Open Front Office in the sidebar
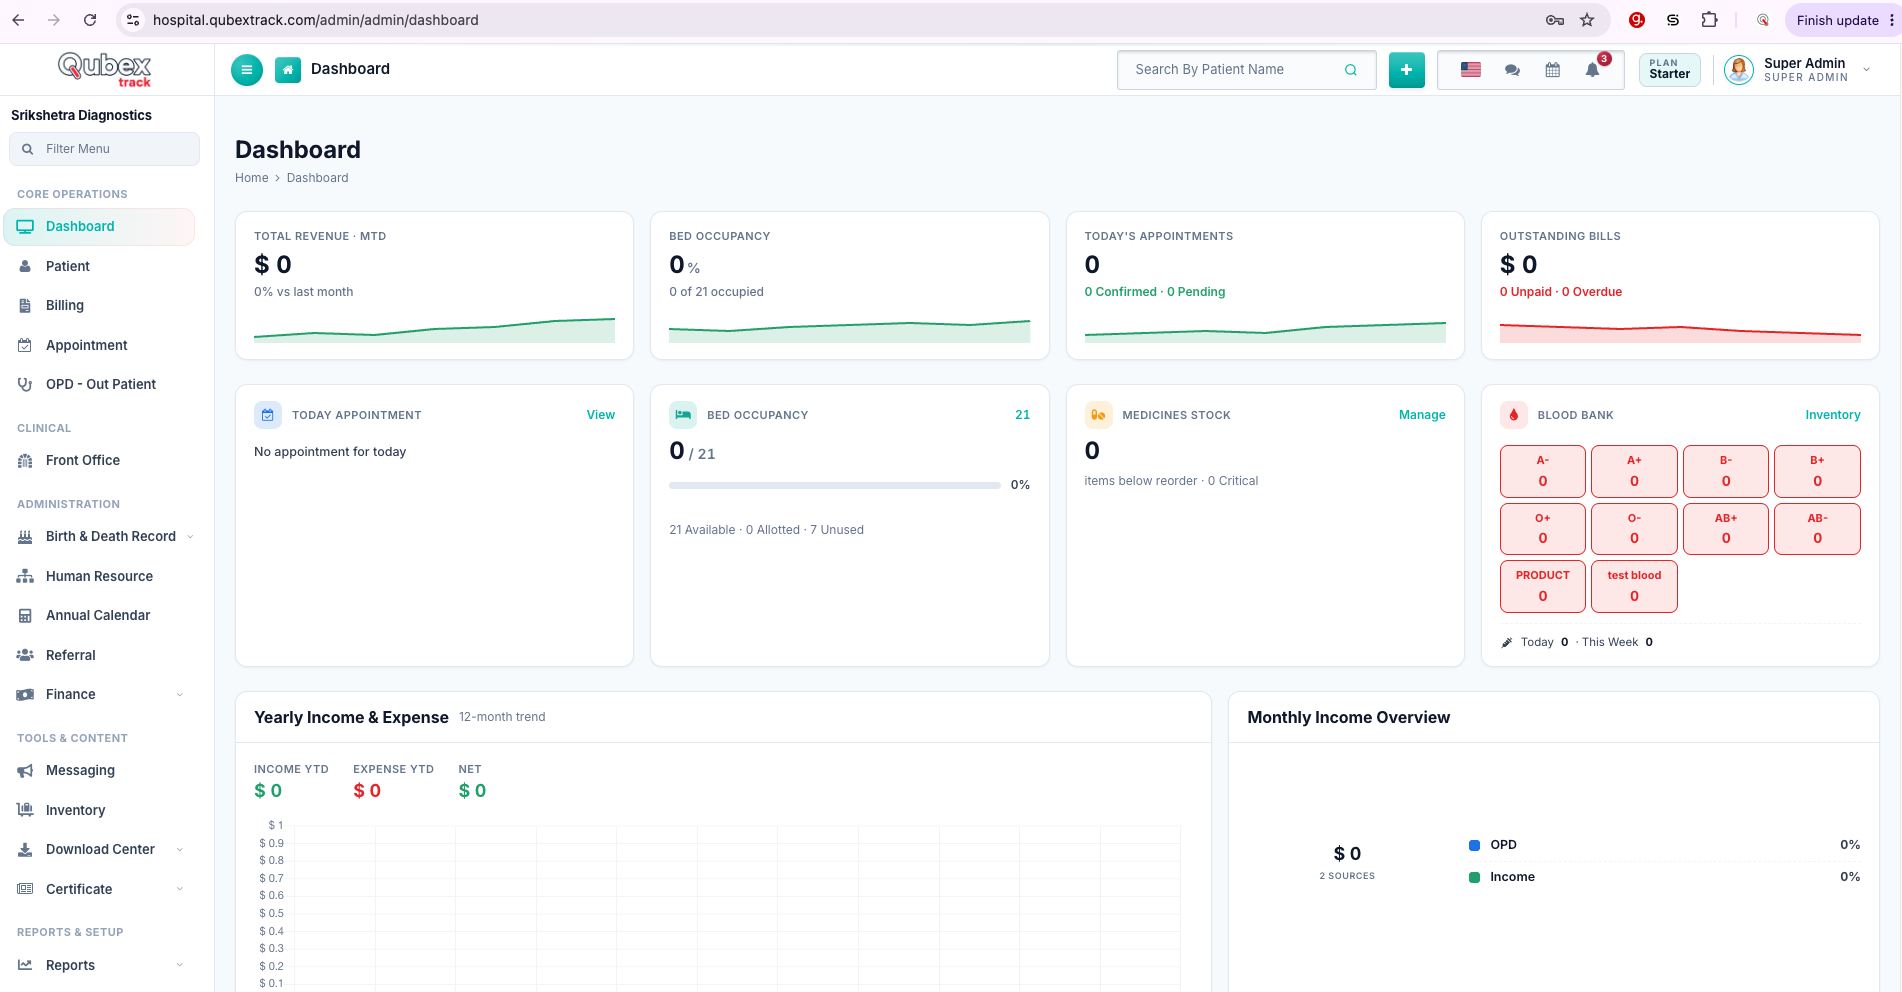 pos(99,461)
